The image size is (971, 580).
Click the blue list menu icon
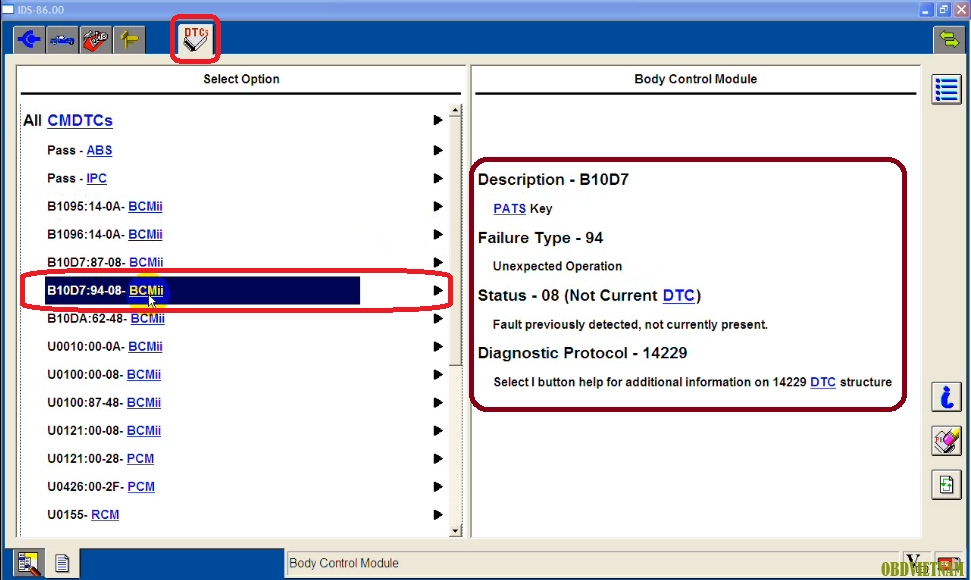click(x=946, y=90)
